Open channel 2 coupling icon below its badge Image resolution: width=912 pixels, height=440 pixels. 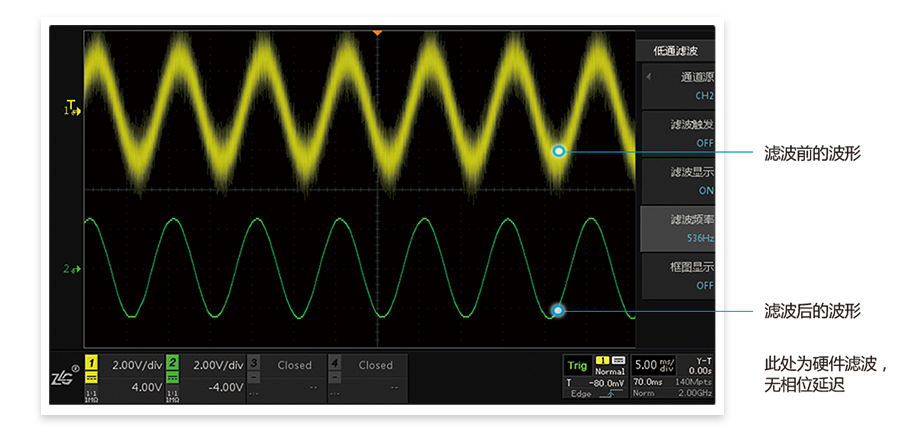click(173, 378)
